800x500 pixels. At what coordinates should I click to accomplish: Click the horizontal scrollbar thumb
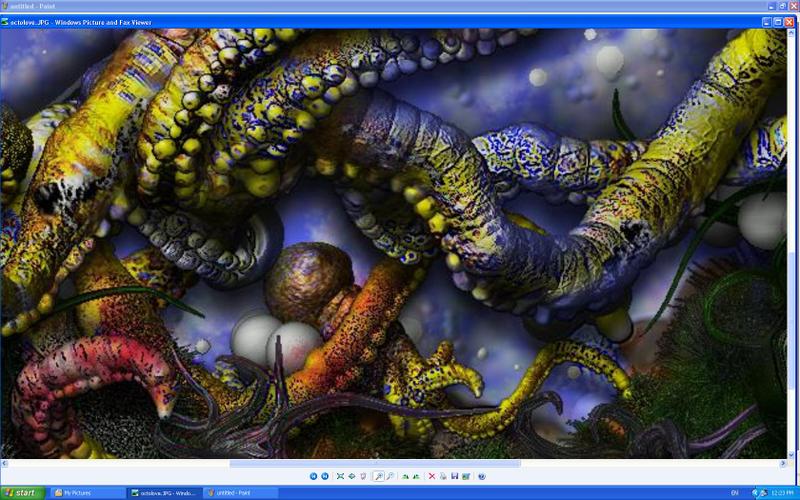375,463
